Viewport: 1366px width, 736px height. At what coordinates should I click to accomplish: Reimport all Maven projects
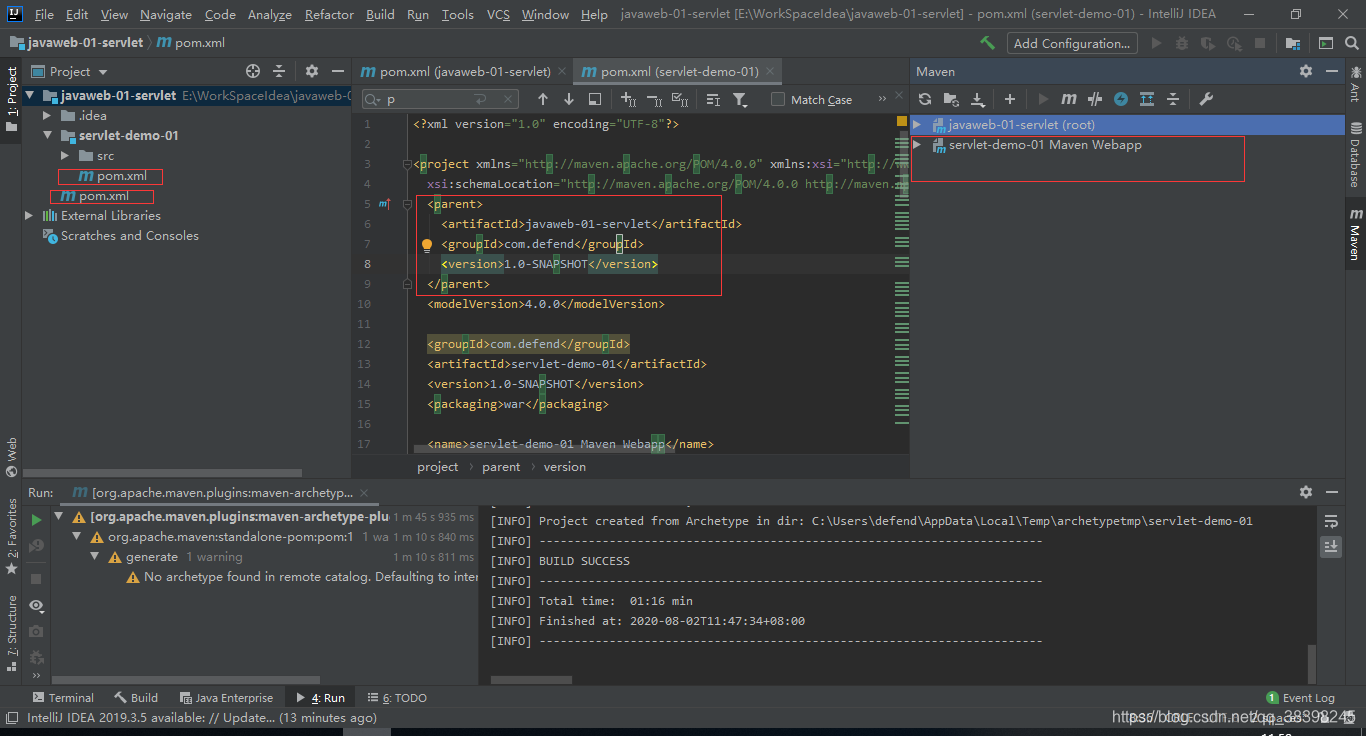point(925,99)
